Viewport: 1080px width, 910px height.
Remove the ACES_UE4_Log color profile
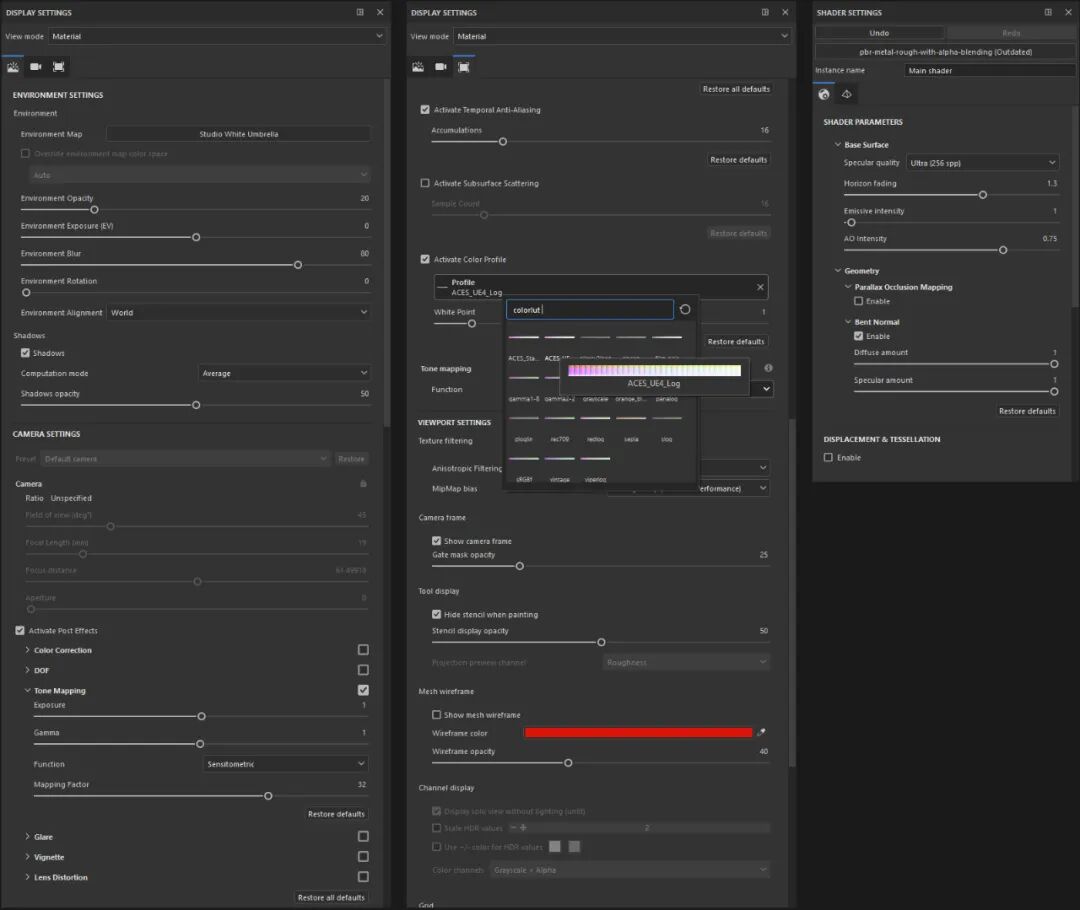760,287
